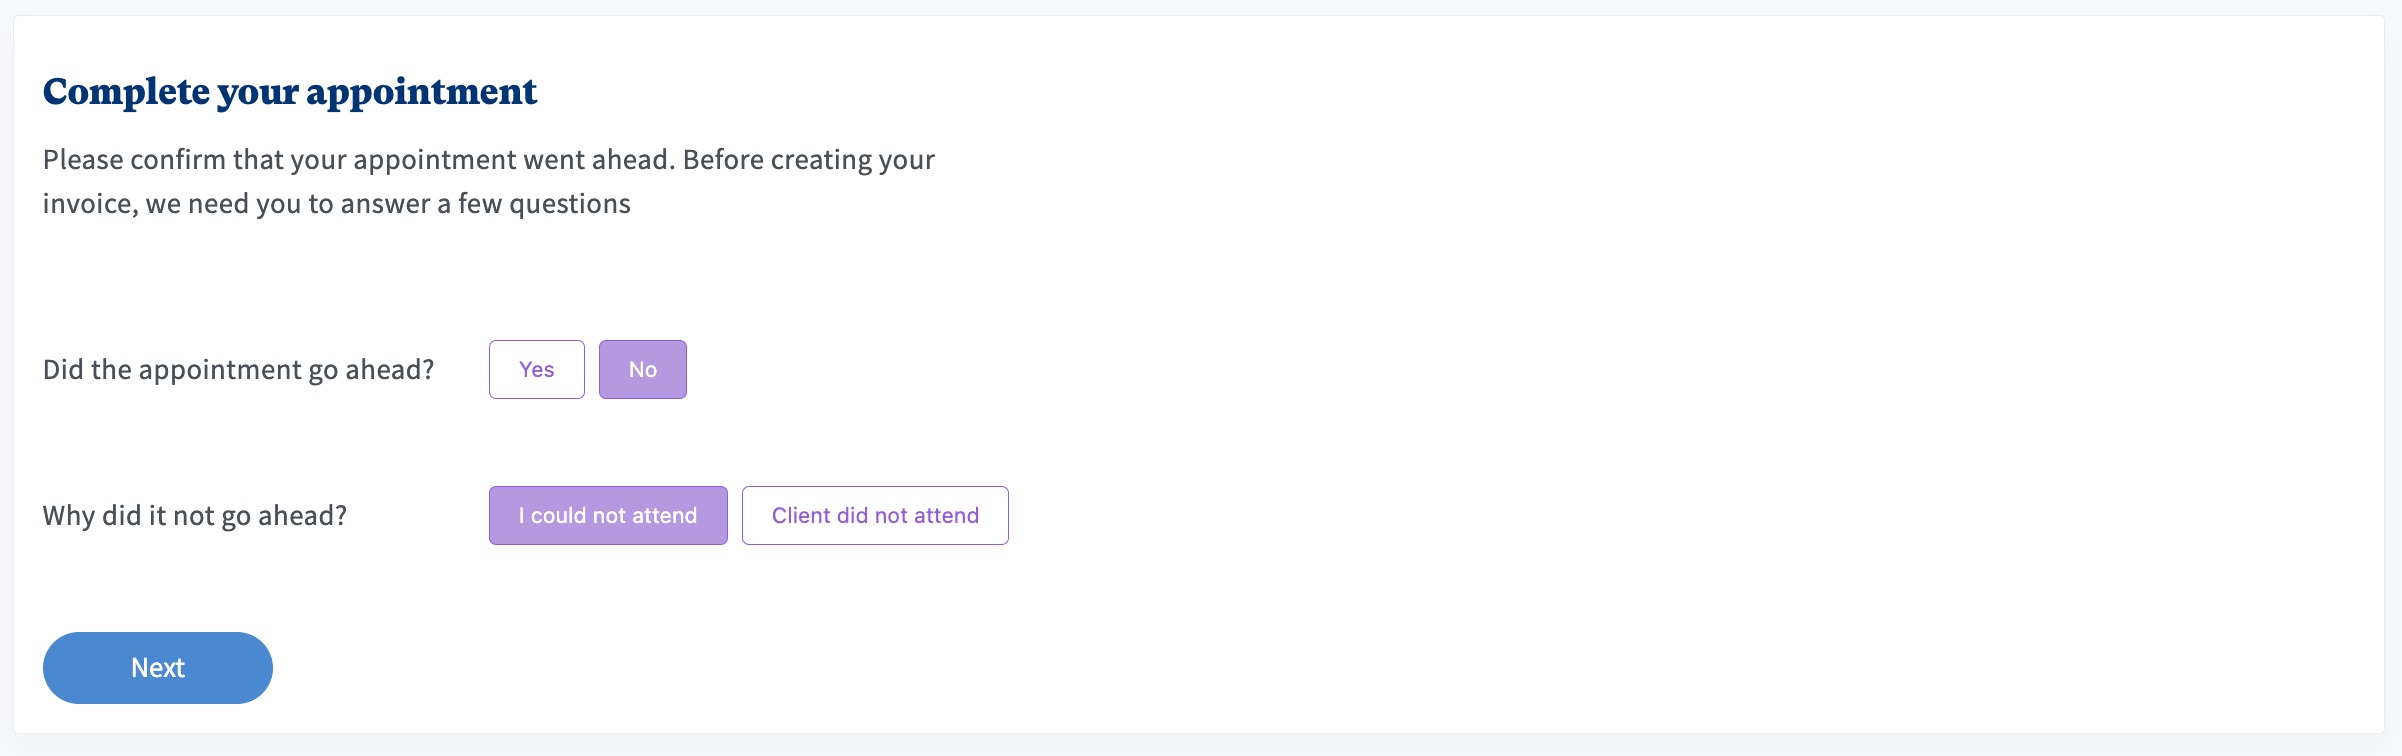
Task: Pick the filled purple 'I could not attend' option
Action: [x=607, y=515]
